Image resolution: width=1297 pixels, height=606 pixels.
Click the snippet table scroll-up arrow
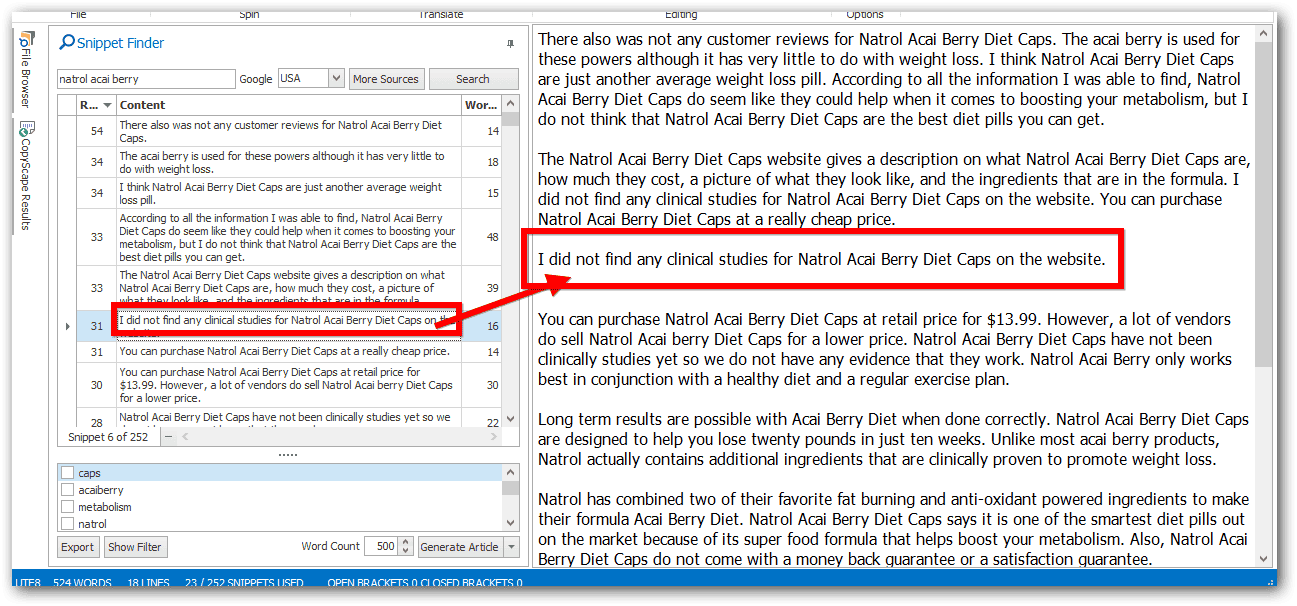510,104
